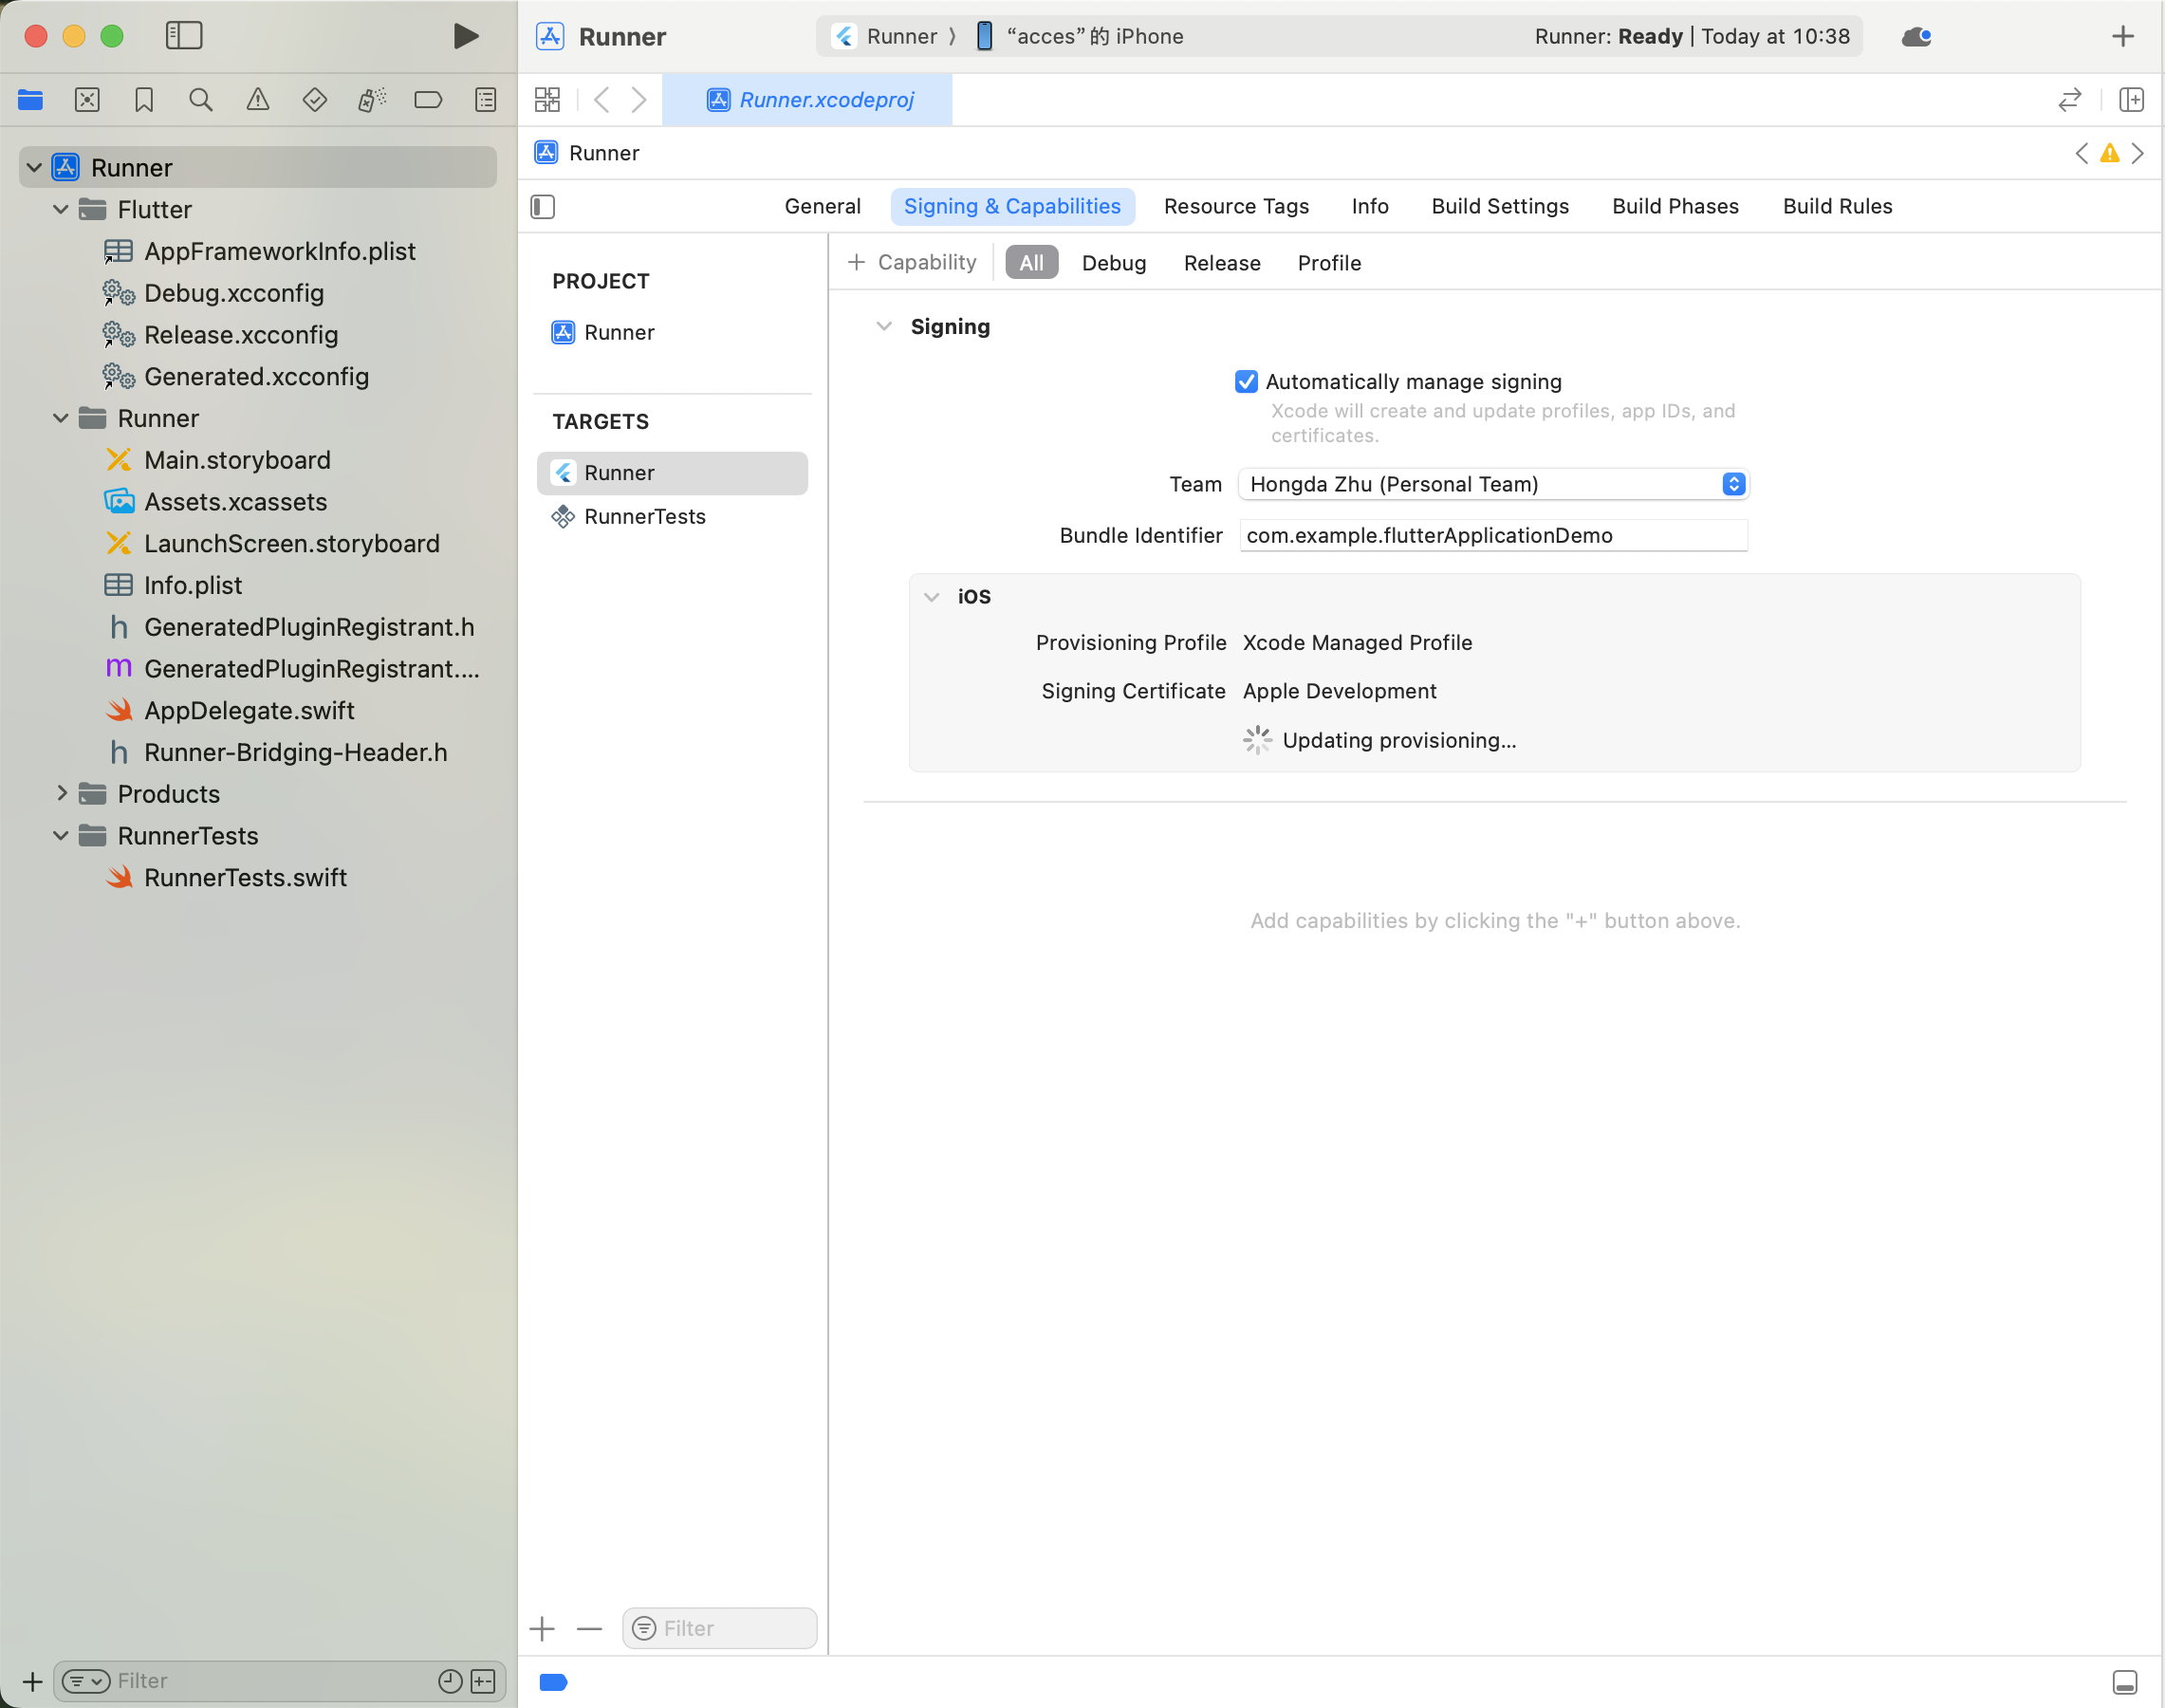The height and width of the screenshot is (1708, 2165).
Task: Jump to the previous issue arrow
Action: 2082,153
